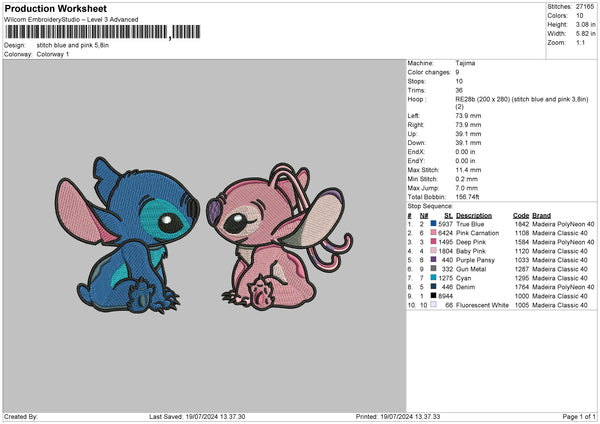Pick the Cyan thread color swatch
The image size is (600, 424).
pos(434,278)
